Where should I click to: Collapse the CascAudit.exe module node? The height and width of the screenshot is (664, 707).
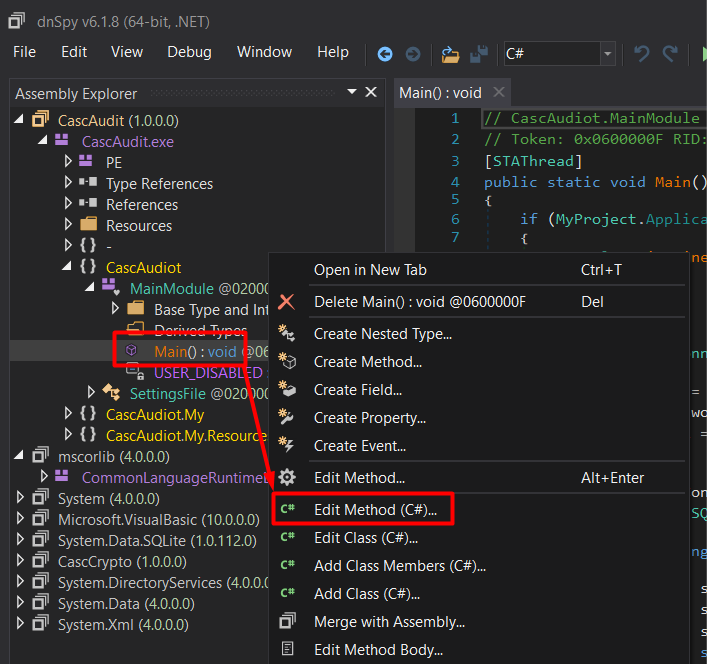click(44, 141)
